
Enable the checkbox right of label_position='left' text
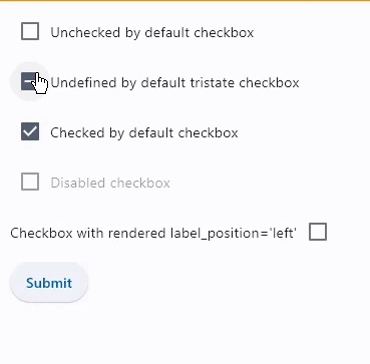click(x=318, y=232)
